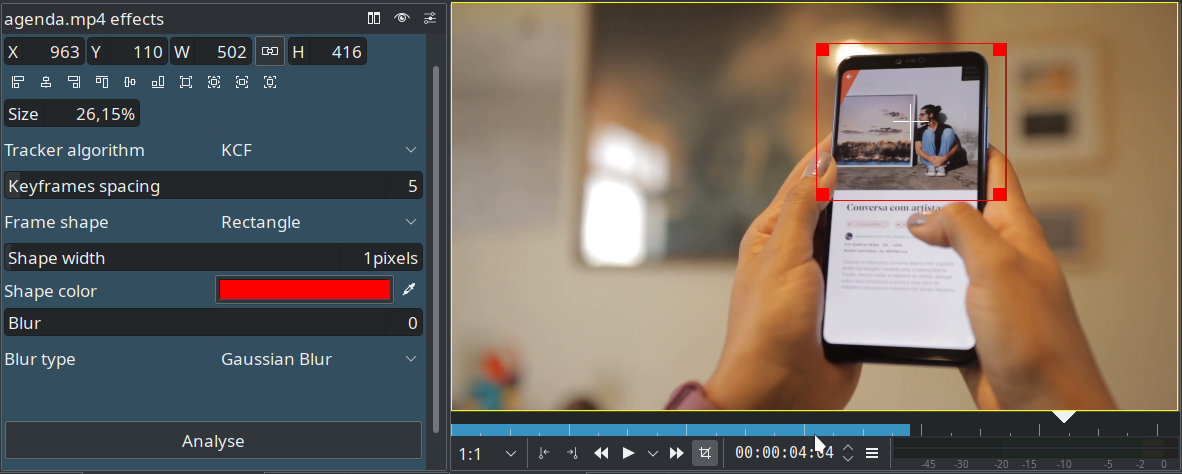1182x474 pixels.
Task: Open the effect stack settings sliders icon
Action: click(430, 18)
